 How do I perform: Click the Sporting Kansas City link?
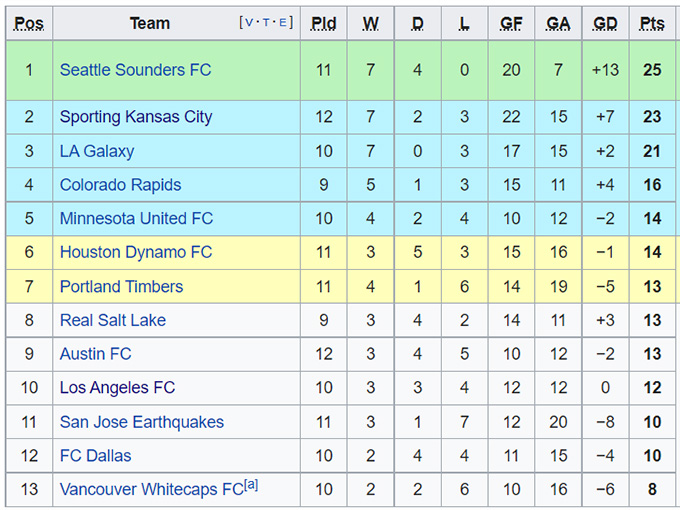(x=136, y=117)
